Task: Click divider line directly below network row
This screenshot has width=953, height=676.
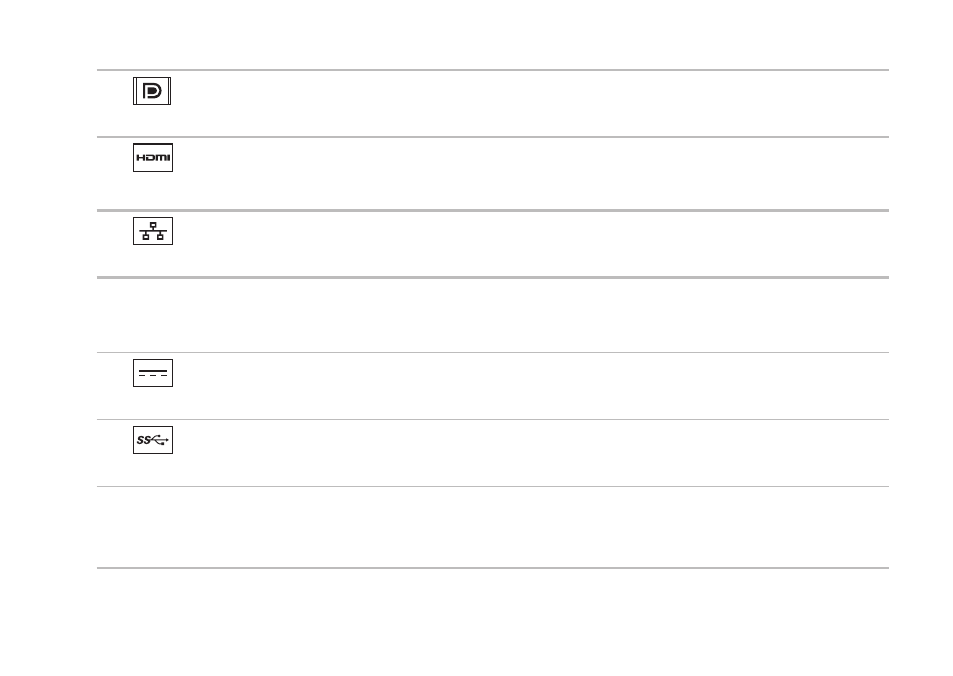Action: (x=493, y=277)
